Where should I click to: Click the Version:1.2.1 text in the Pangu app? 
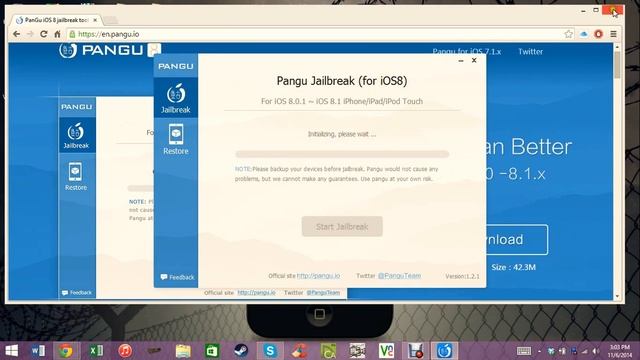(x=462, y=276)
